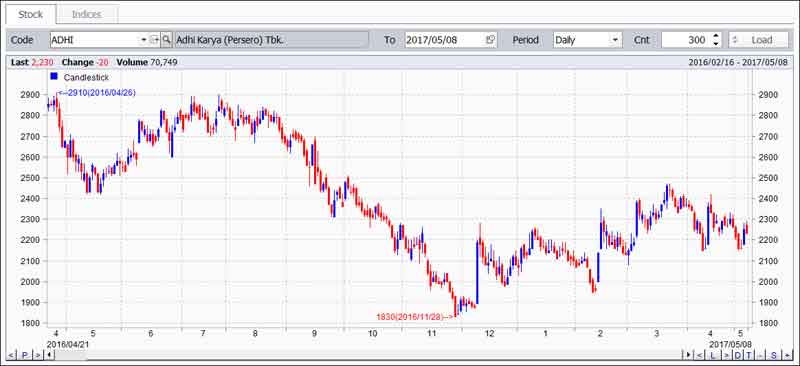800x366 pixels.
Task: Click the Load button
Action: click(758, 40)
